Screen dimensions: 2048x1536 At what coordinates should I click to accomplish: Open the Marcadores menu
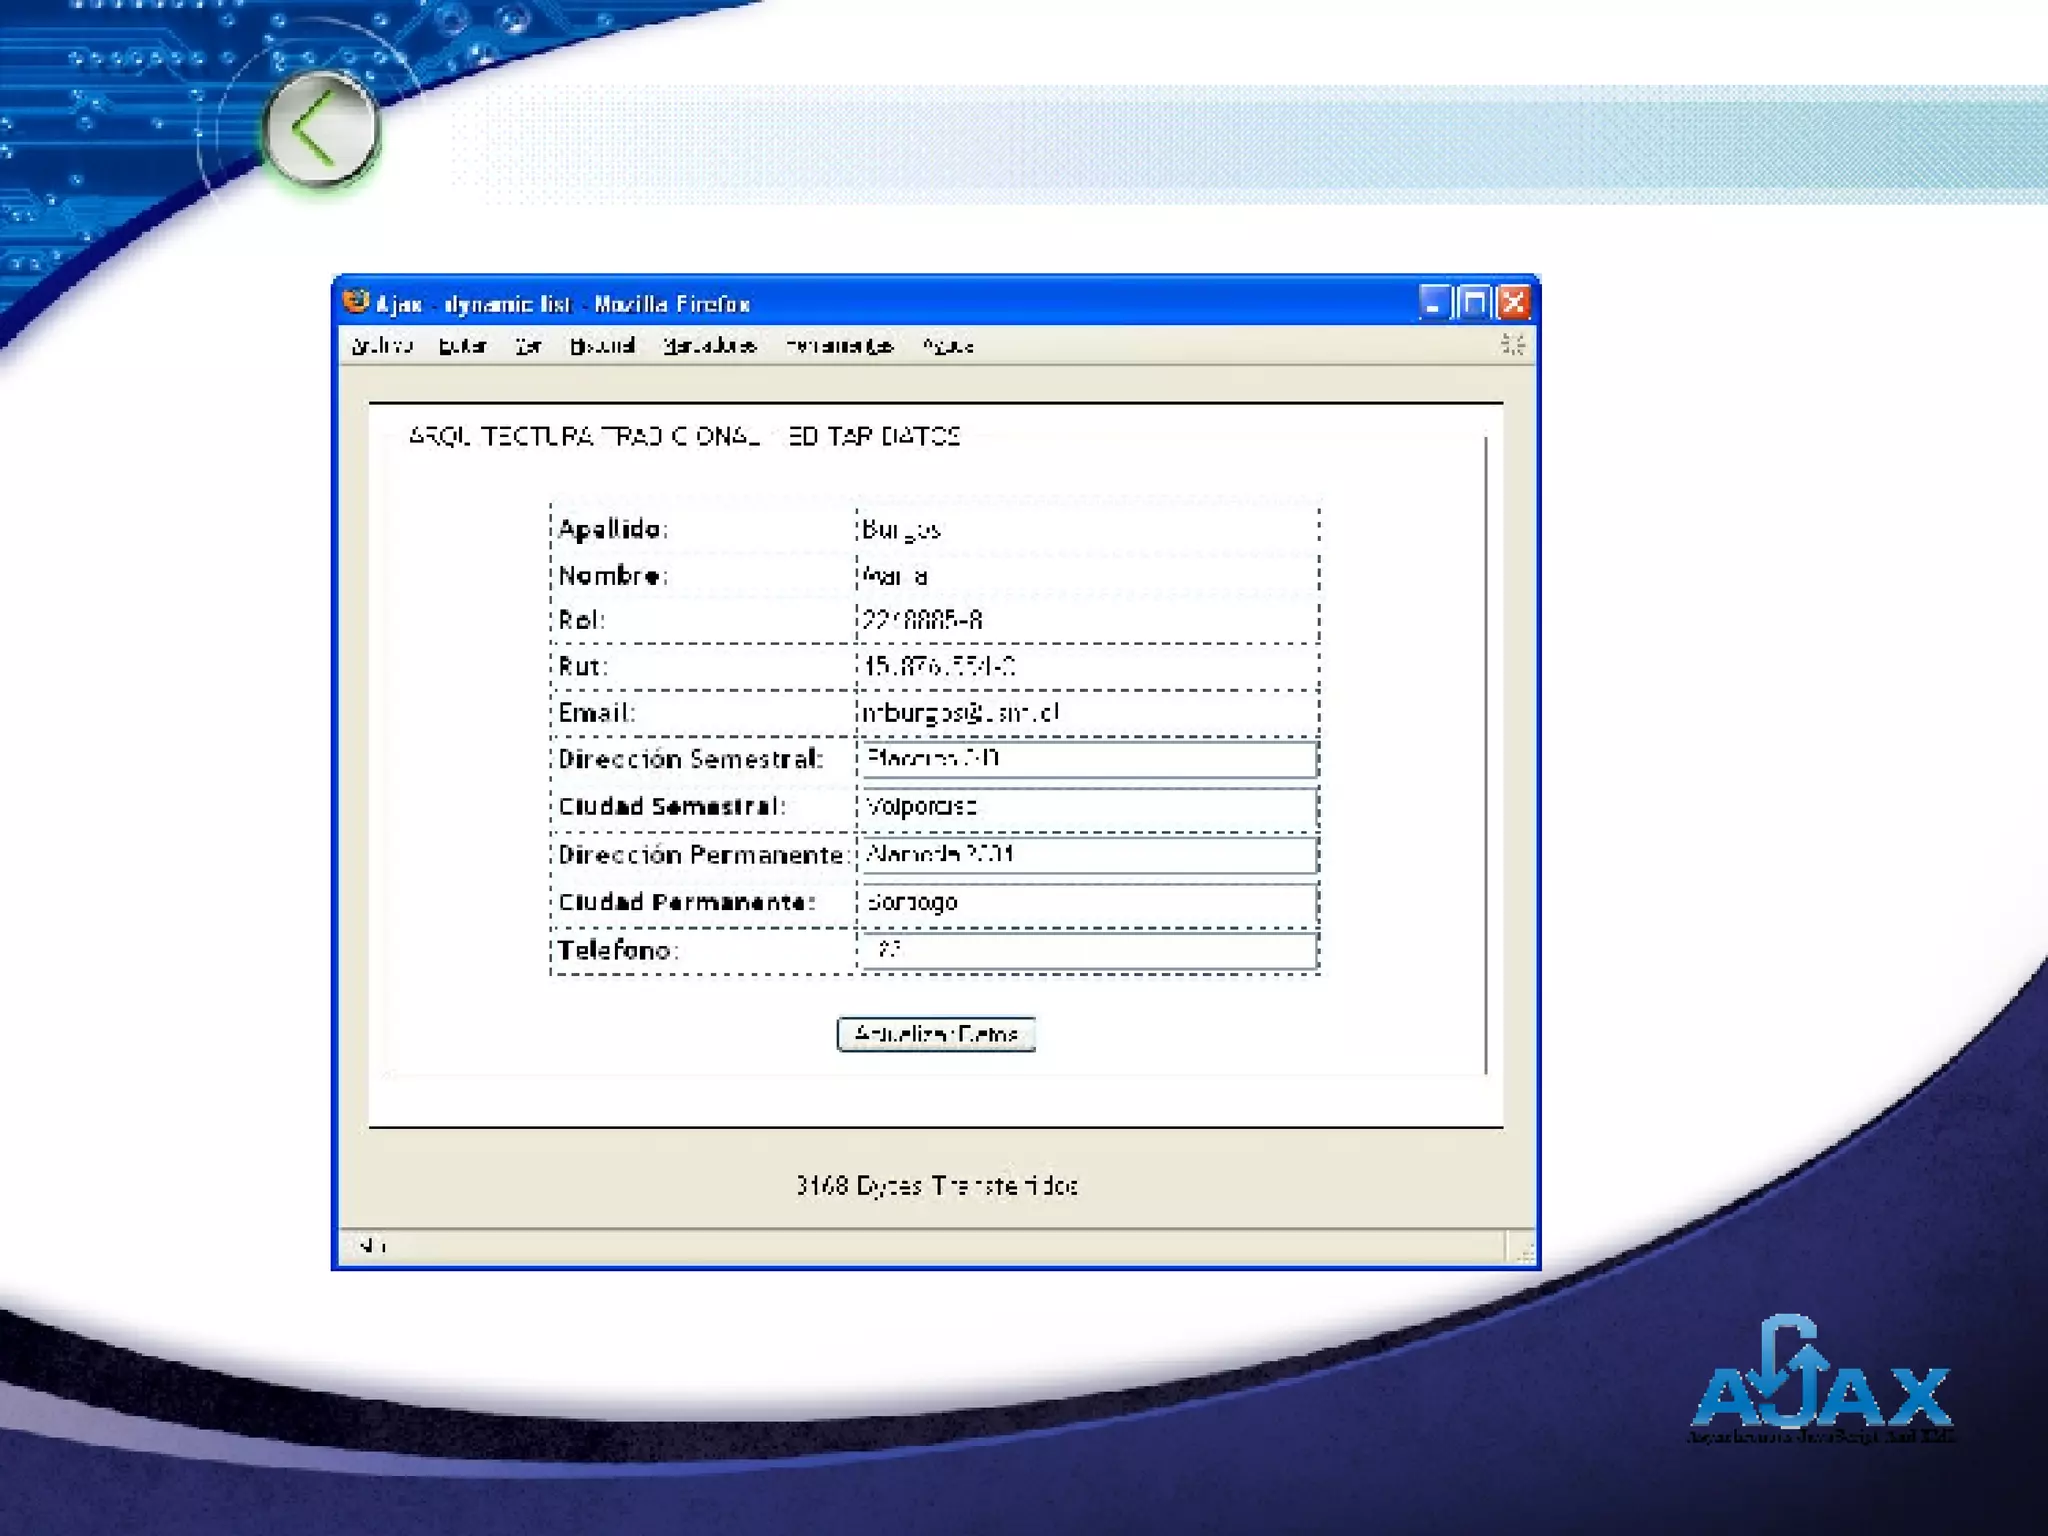point(710,346)
